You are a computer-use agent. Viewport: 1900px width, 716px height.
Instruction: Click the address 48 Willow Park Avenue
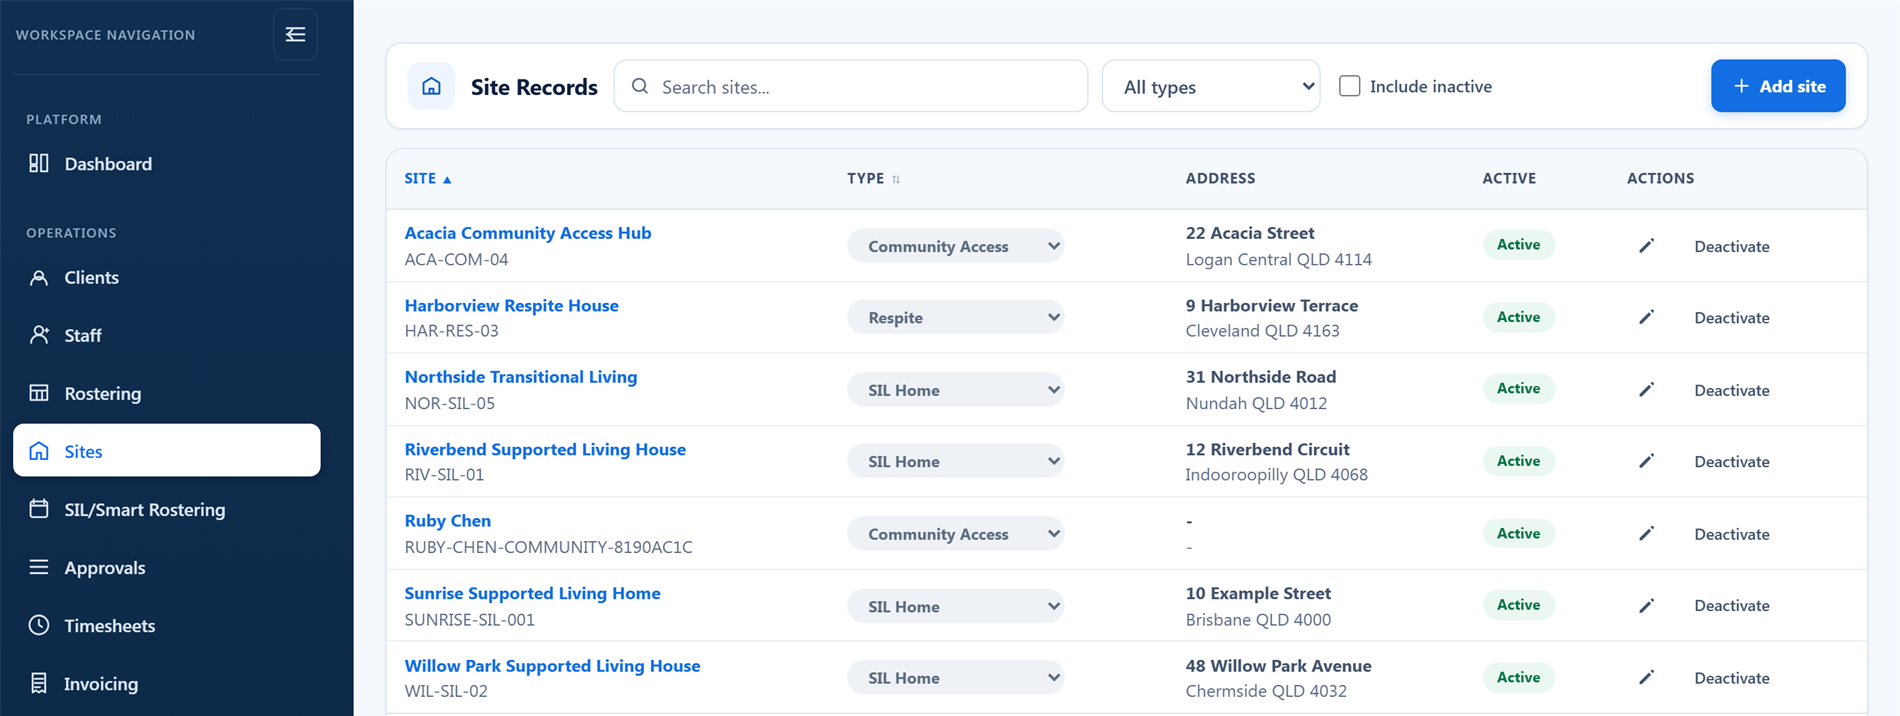tap(1278, 665)
